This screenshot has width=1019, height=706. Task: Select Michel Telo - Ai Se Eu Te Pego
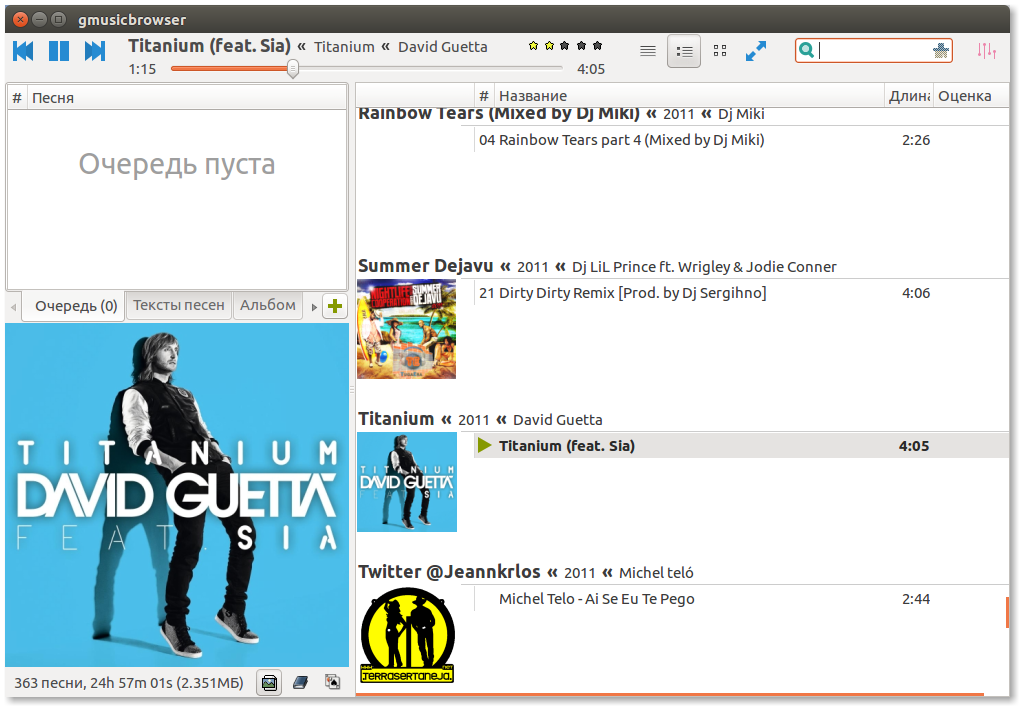[741, 599]
